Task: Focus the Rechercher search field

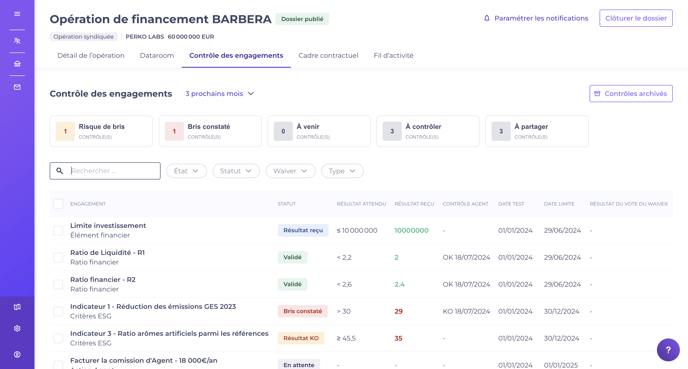Action: pos(105,171)
